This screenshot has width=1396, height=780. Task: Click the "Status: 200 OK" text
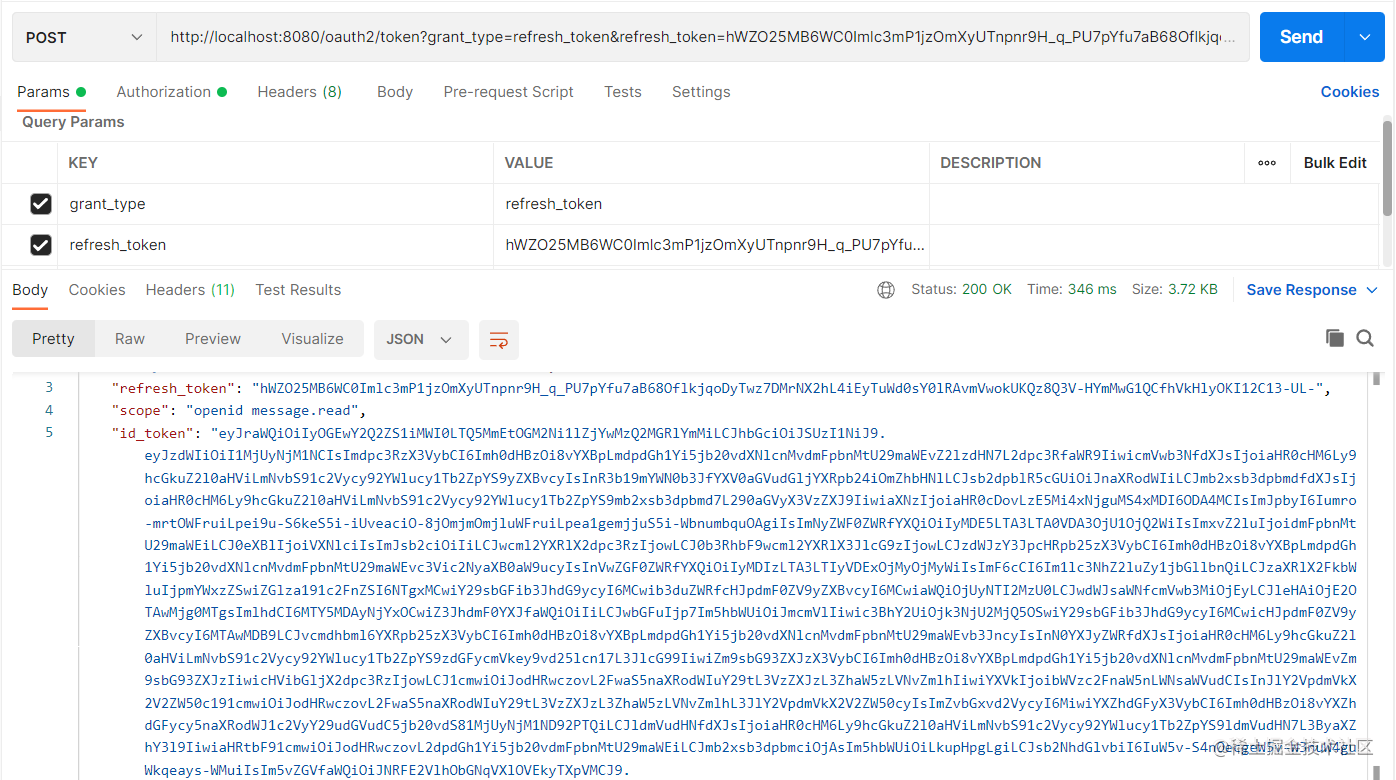[x=961, y=290]
